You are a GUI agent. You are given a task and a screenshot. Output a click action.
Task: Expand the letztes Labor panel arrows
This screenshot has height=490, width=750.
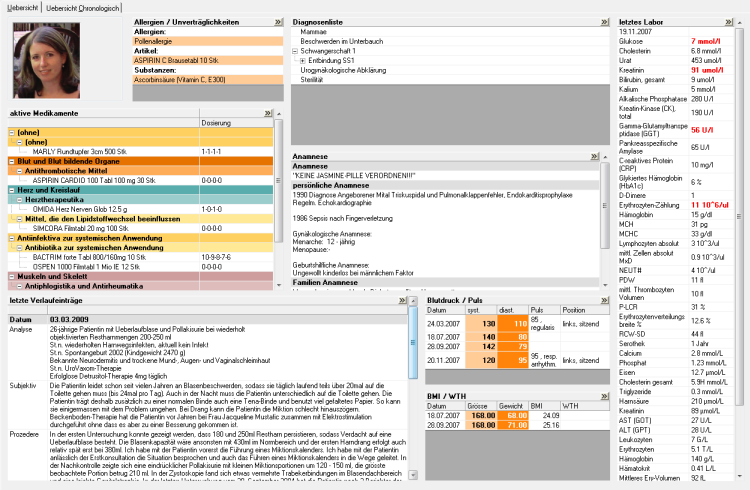728,22
